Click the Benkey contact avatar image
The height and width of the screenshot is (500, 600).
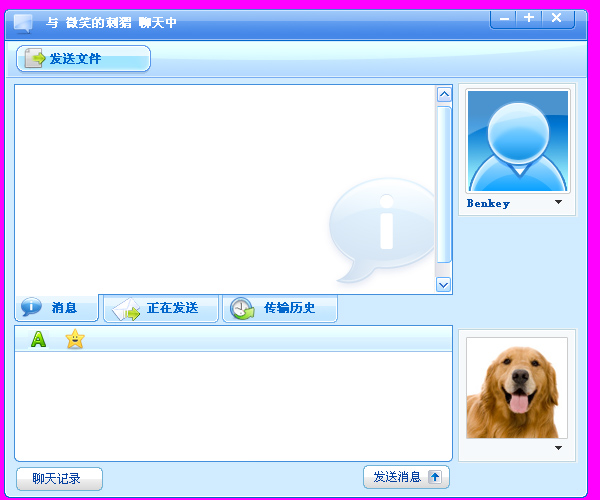(518, 141)
